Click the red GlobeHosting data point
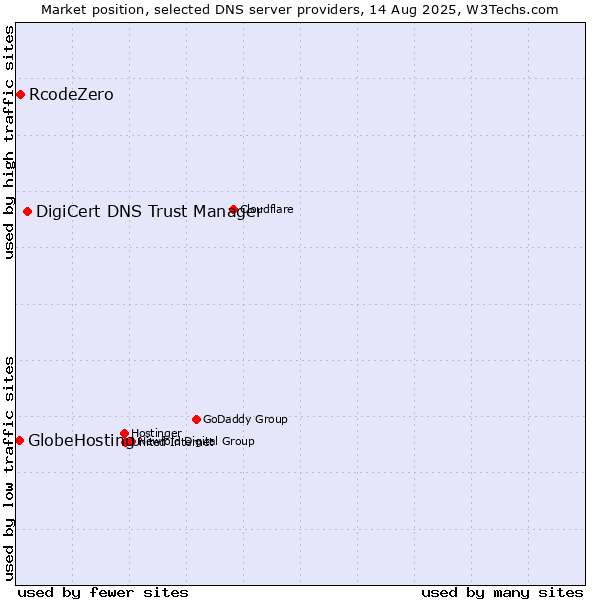 click(20, 440)
